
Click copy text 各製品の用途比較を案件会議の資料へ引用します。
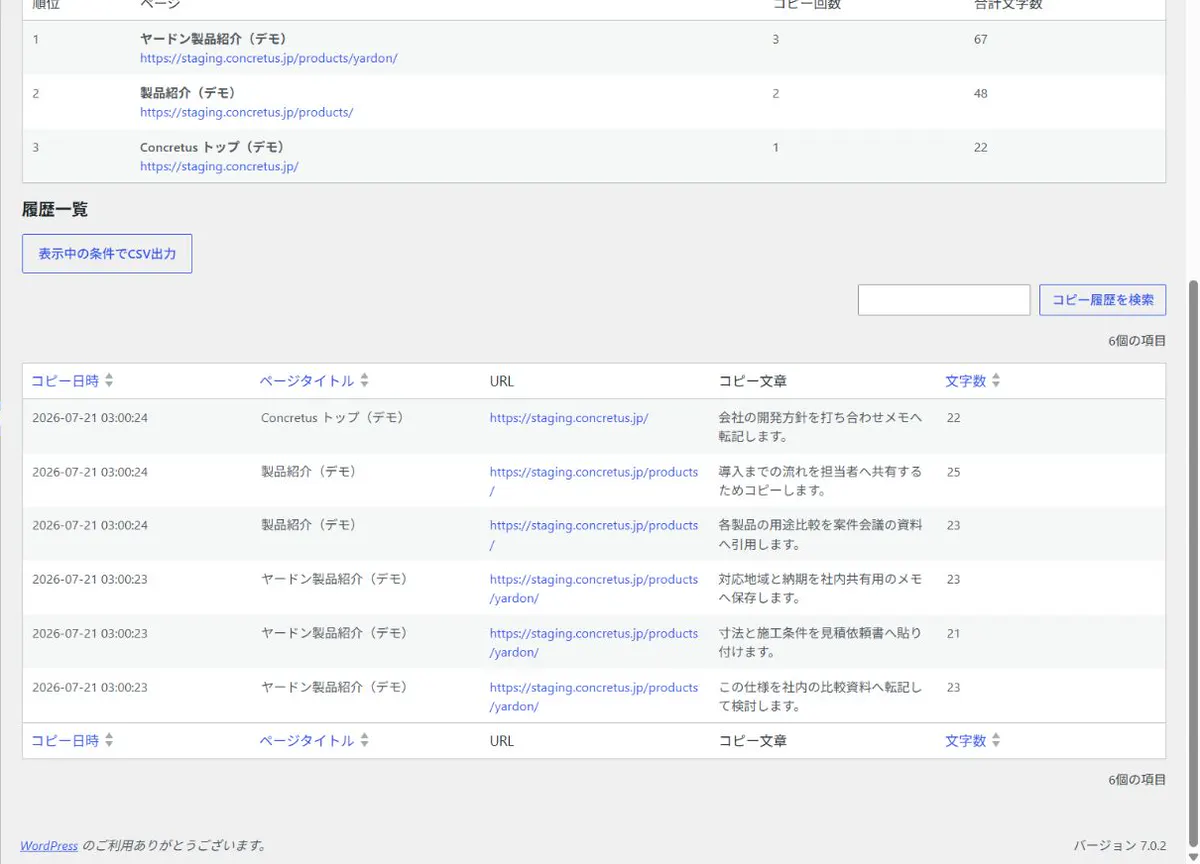pos(820,535)
